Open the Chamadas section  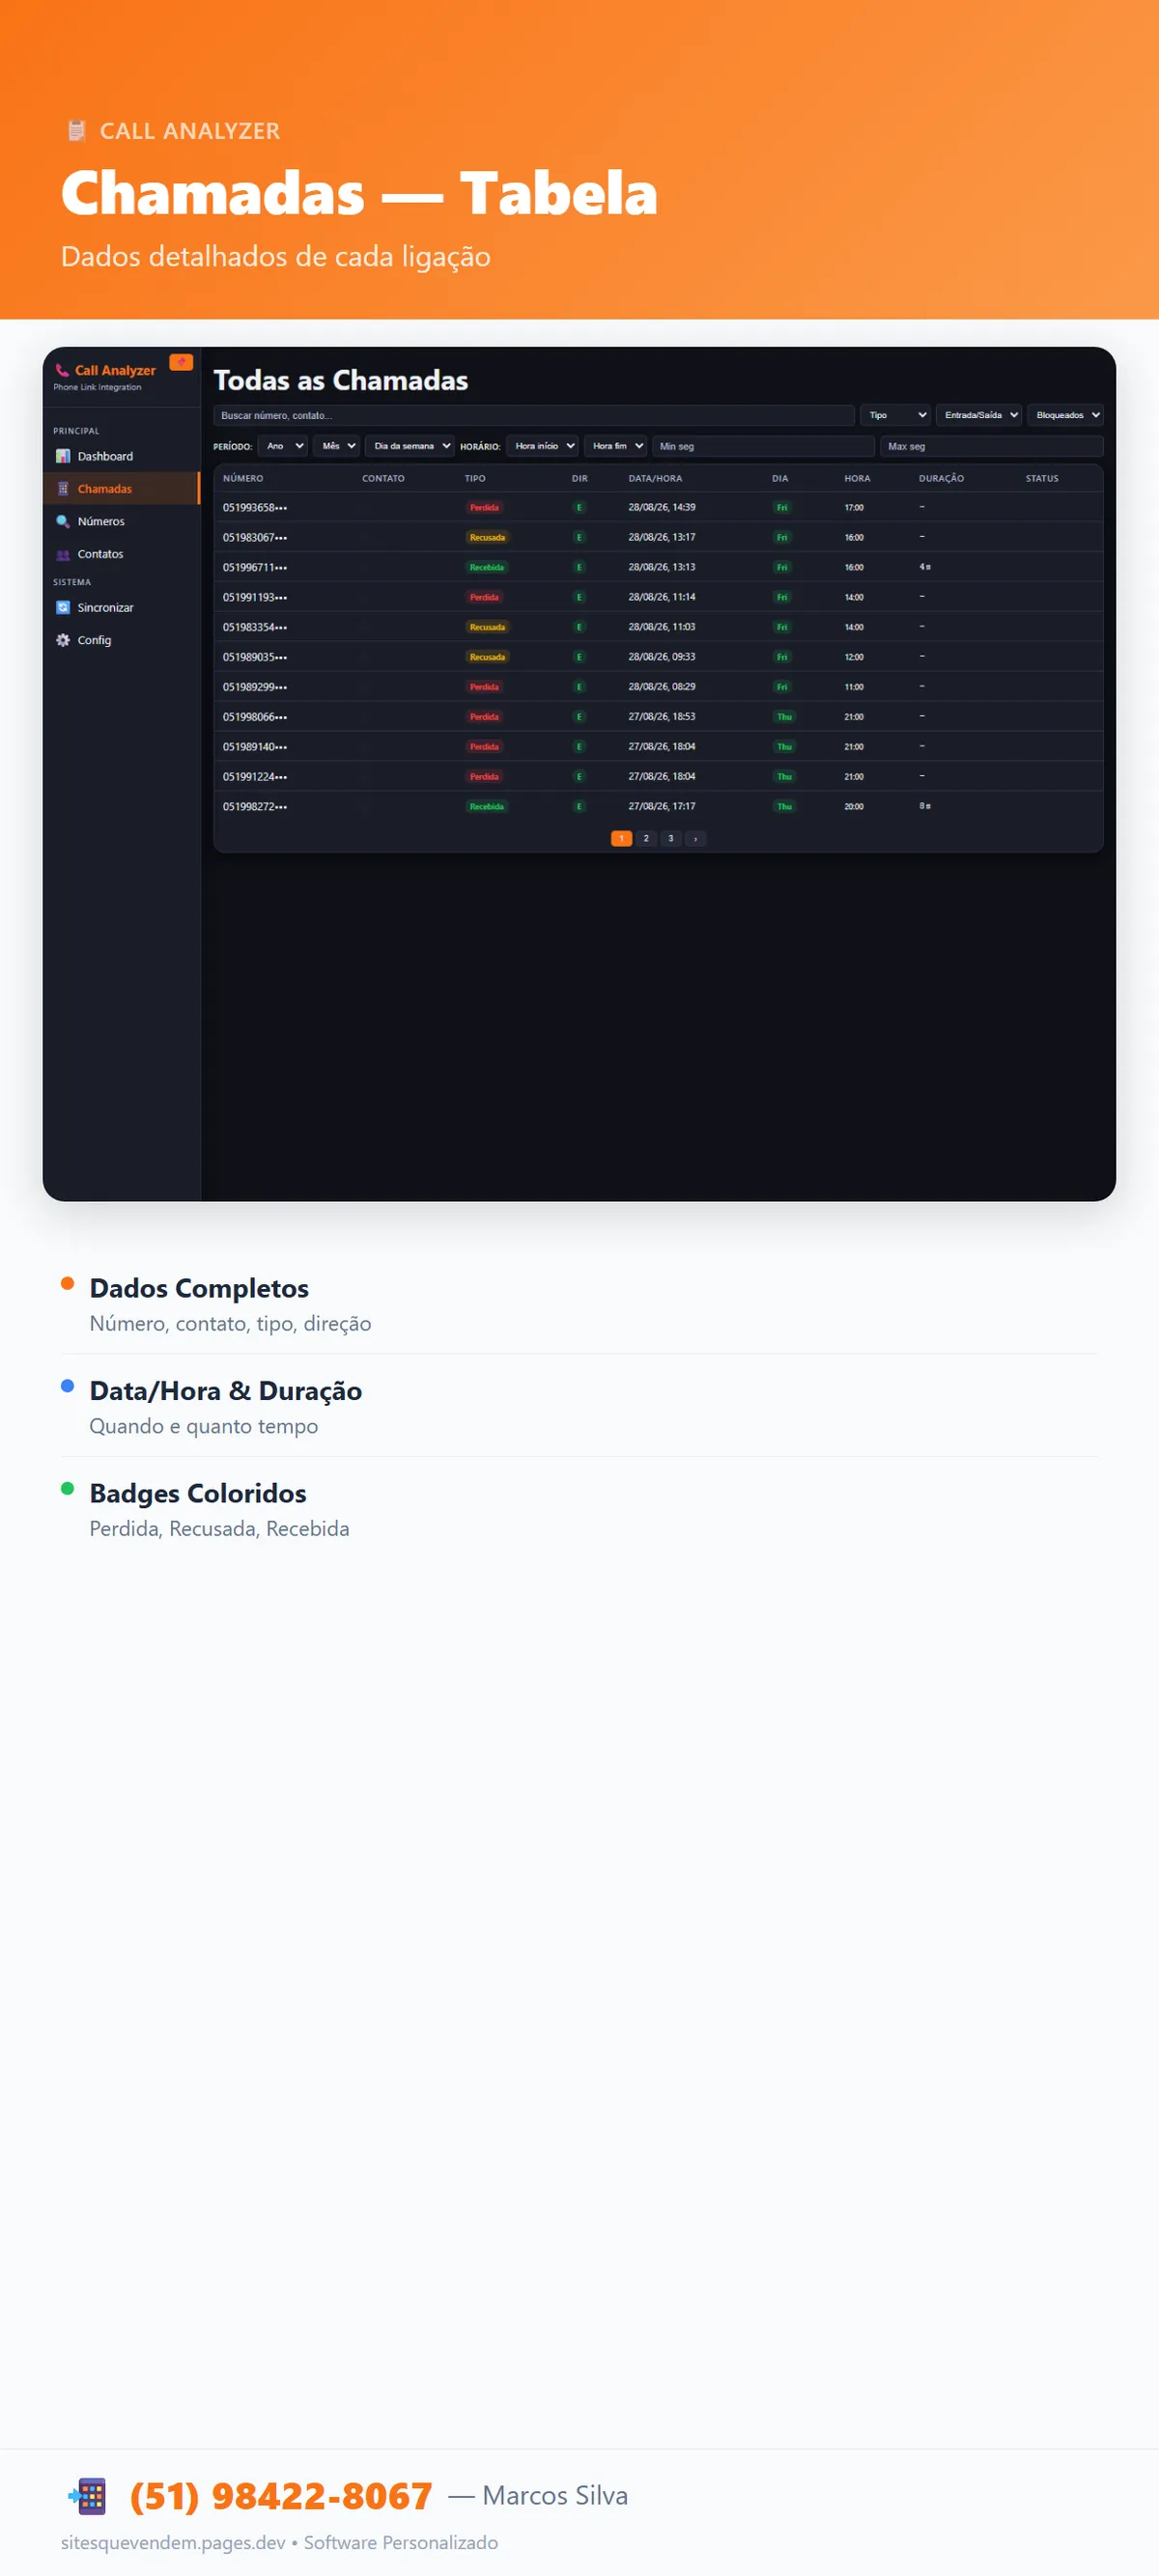(x=121, y=489)
